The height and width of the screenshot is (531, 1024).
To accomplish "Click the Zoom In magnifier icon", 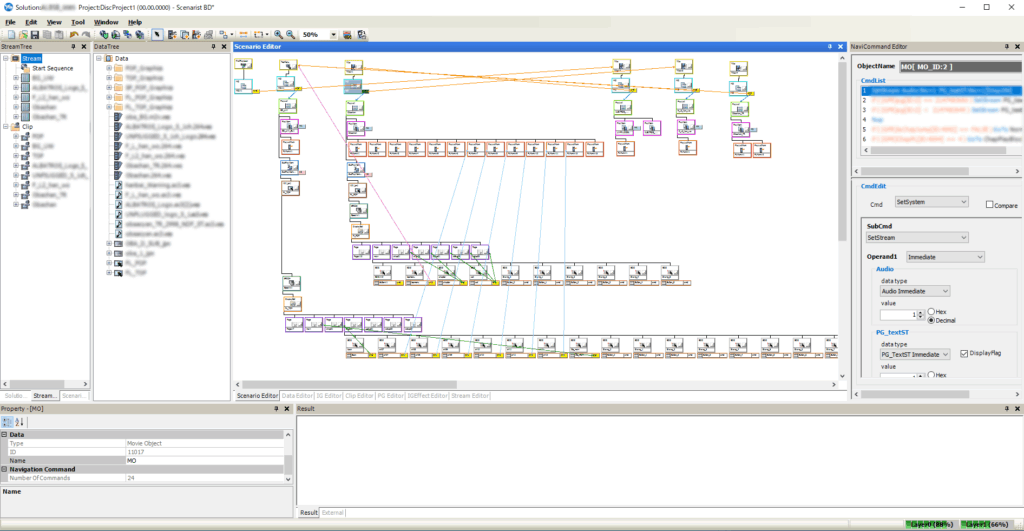I will pyautogui.click(x=279, y=35).
